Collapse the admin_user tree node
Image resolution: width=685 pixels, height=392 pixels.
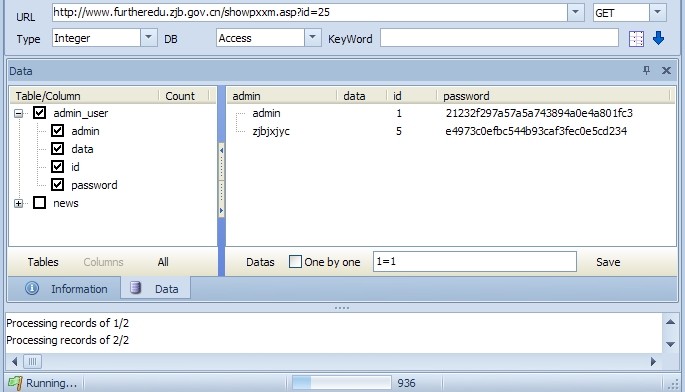point(18,113)
